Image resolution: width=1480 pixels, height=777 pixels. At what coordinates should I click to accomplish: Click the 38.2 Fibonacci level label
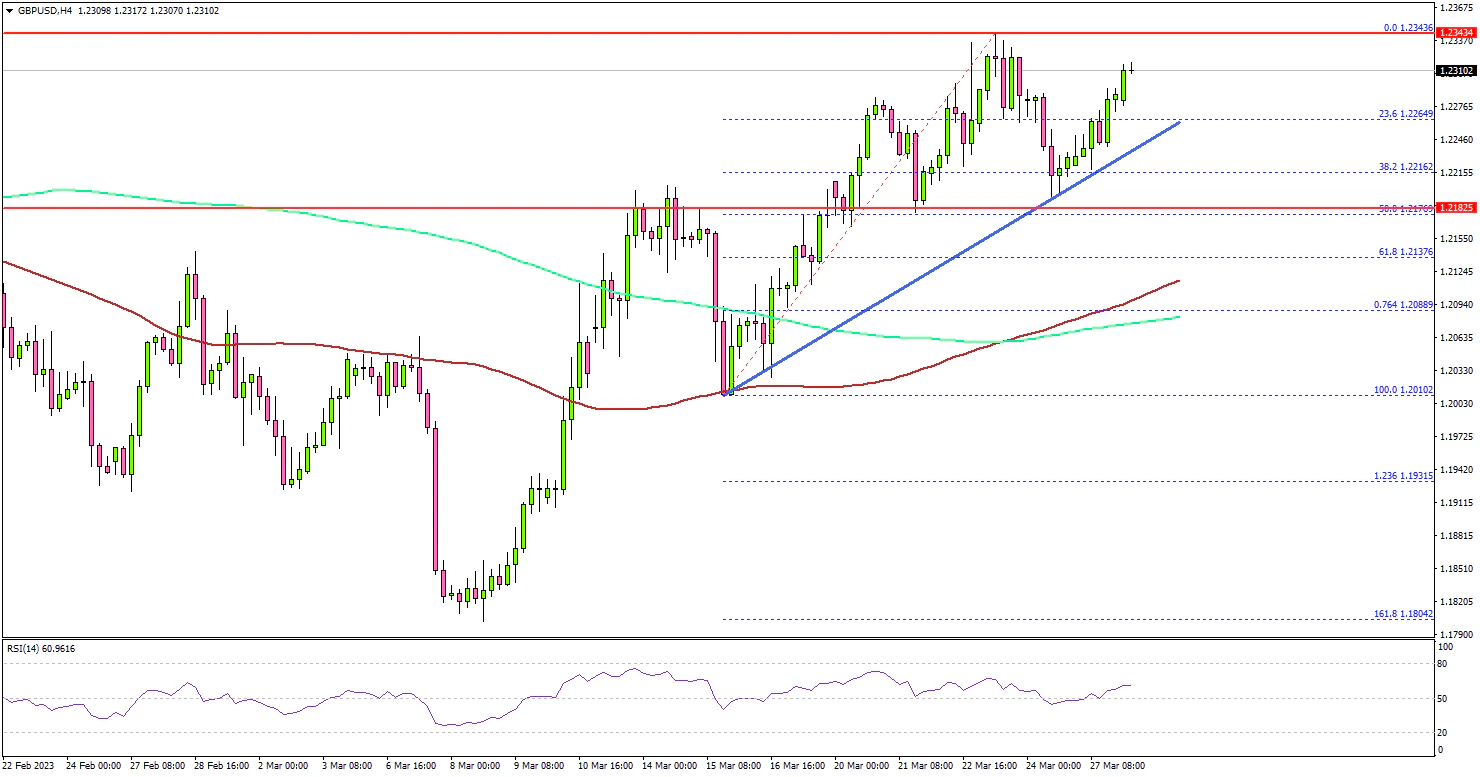1406,167
